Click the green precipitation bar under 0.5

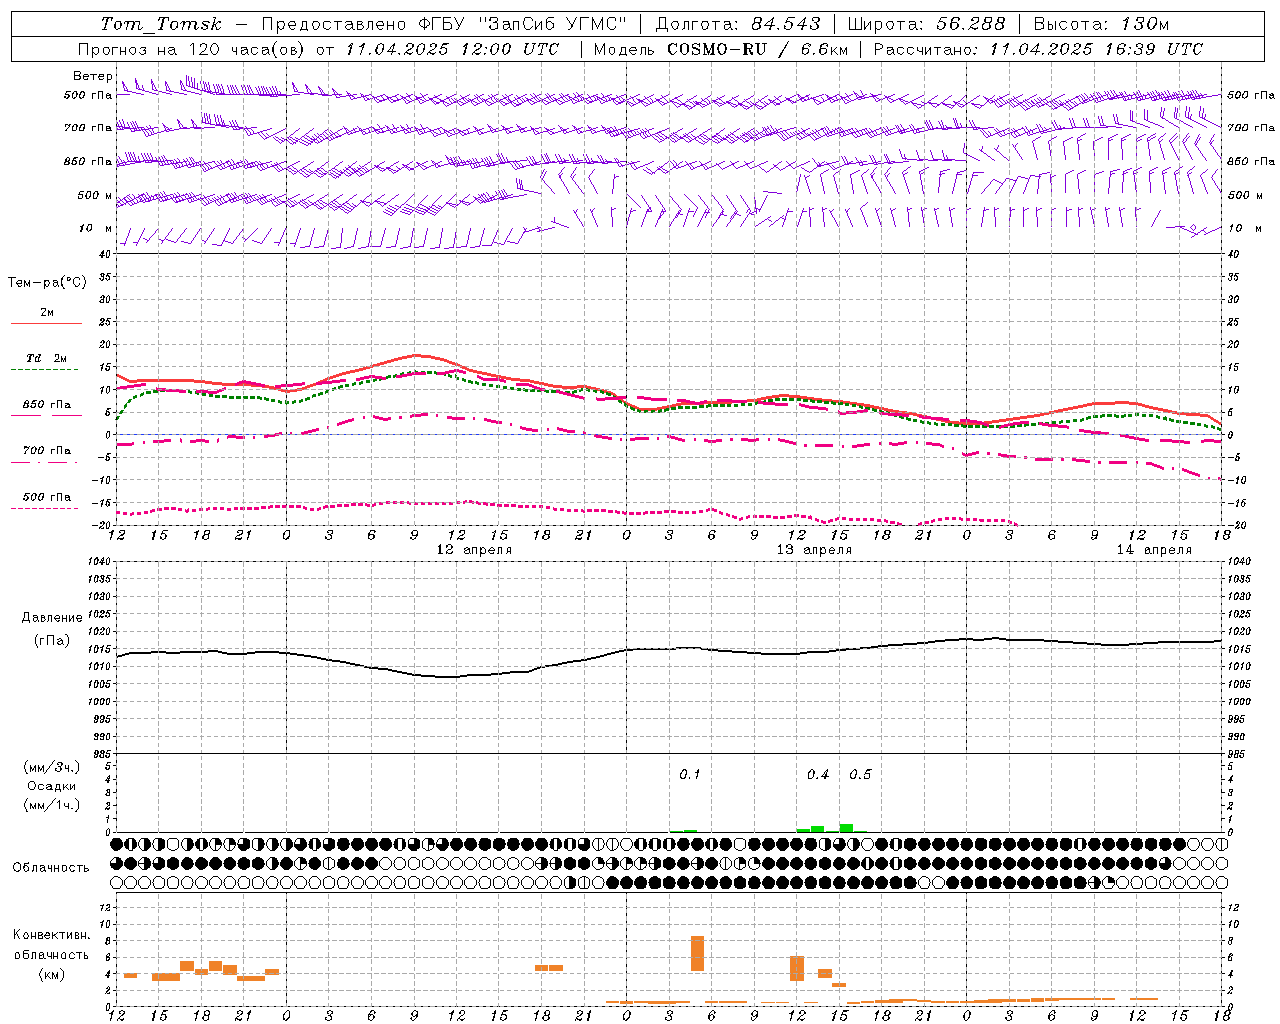point(846,828)
